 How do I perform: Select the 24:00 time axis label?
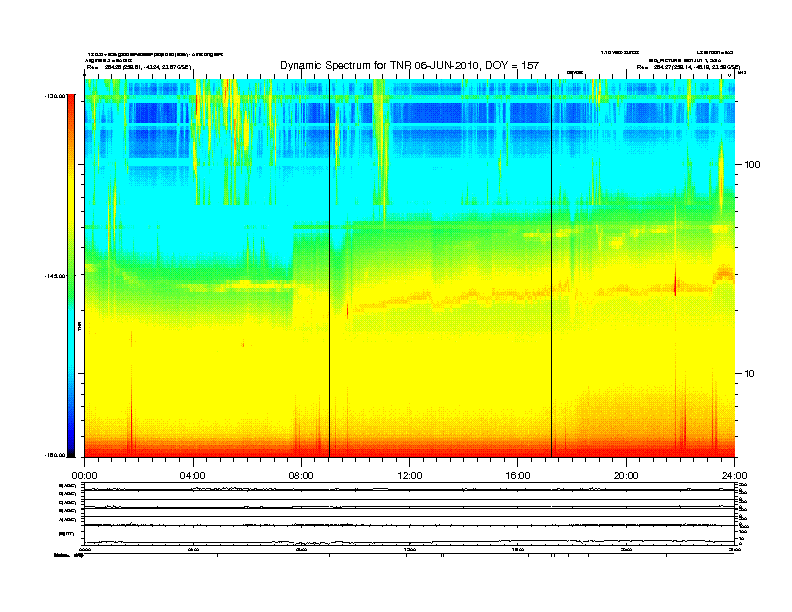click(x=734, y=475)
